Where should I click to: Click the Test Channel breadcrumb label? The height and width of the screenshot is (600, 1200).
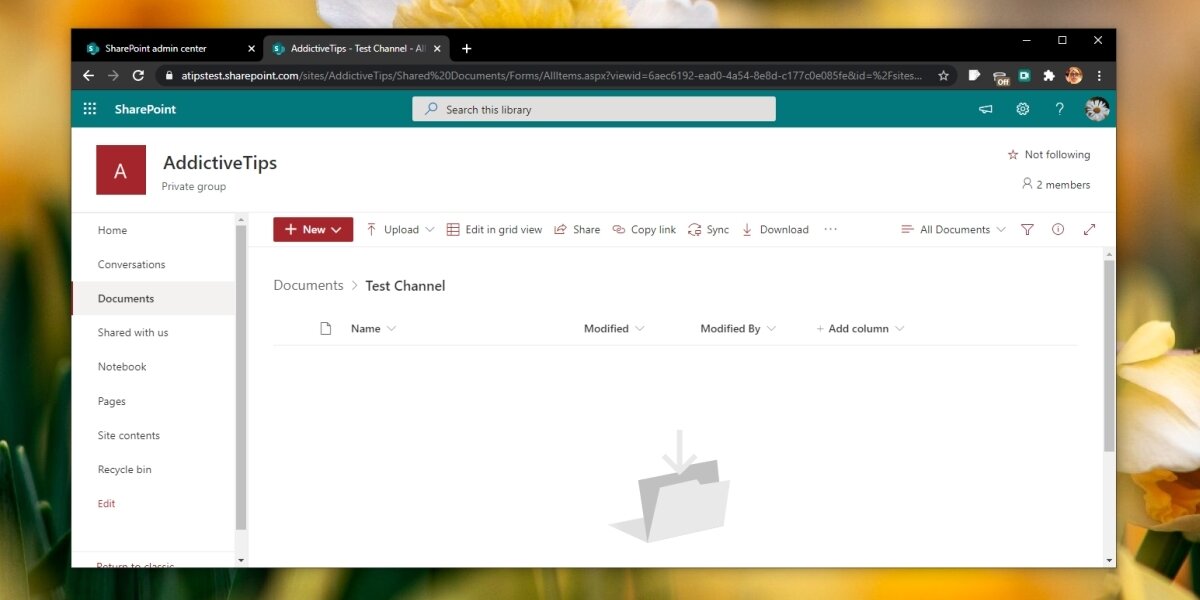point(405,286)
